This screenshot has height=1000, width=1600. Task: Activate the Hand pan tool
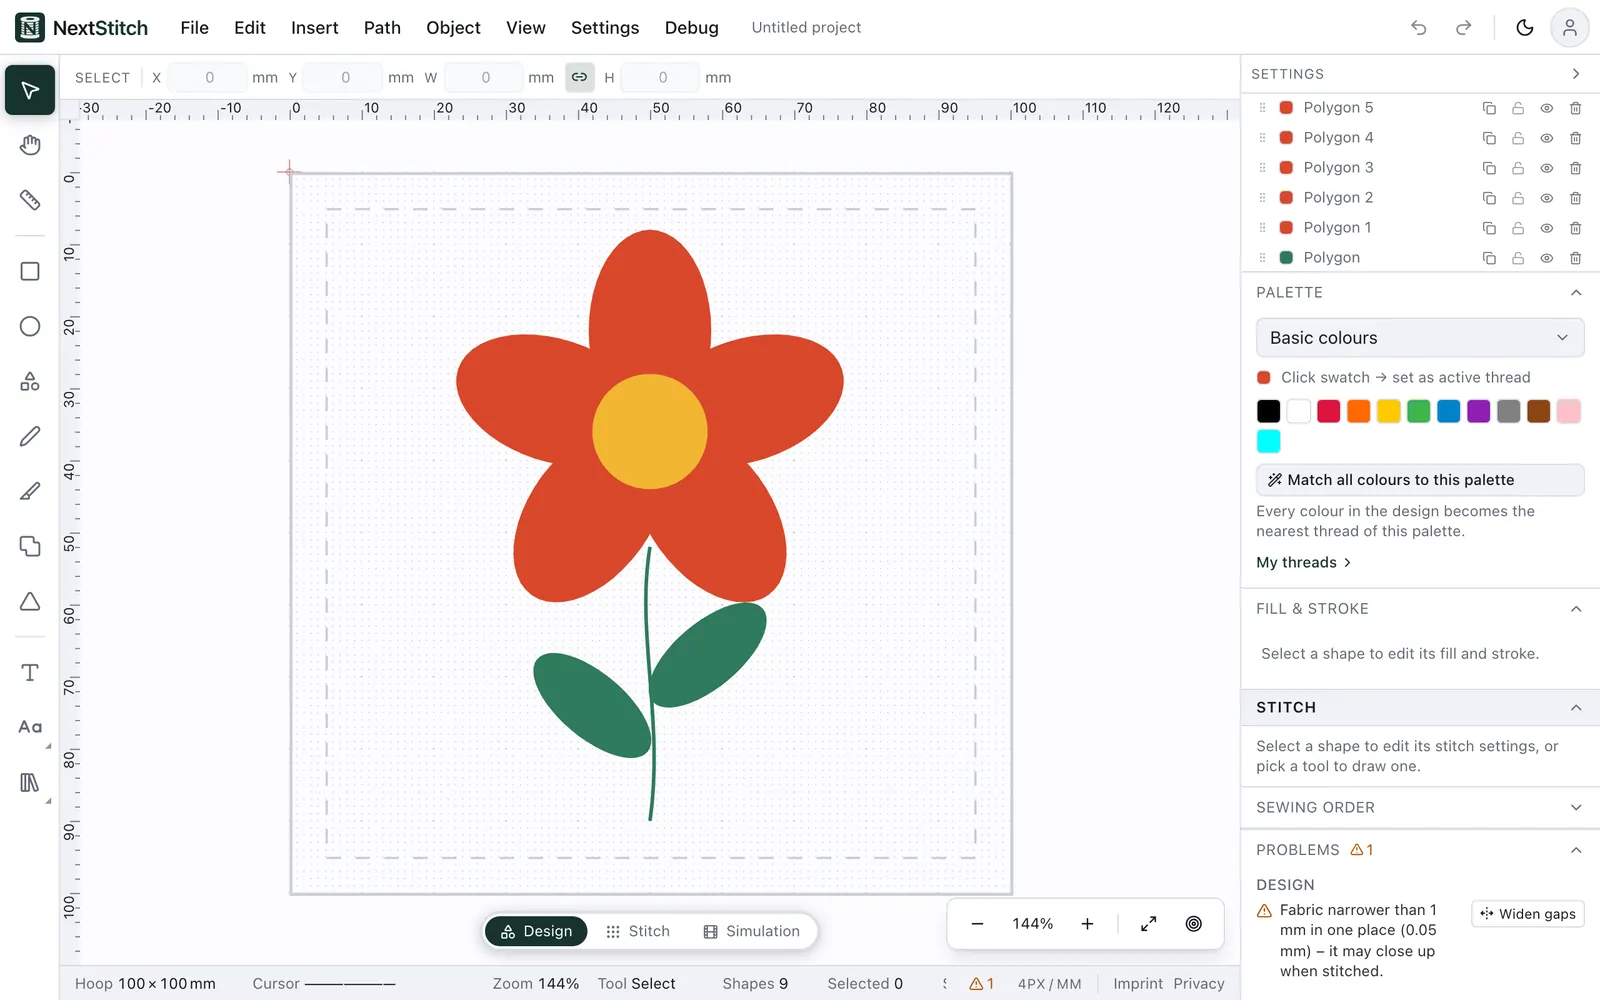(30, 146)
